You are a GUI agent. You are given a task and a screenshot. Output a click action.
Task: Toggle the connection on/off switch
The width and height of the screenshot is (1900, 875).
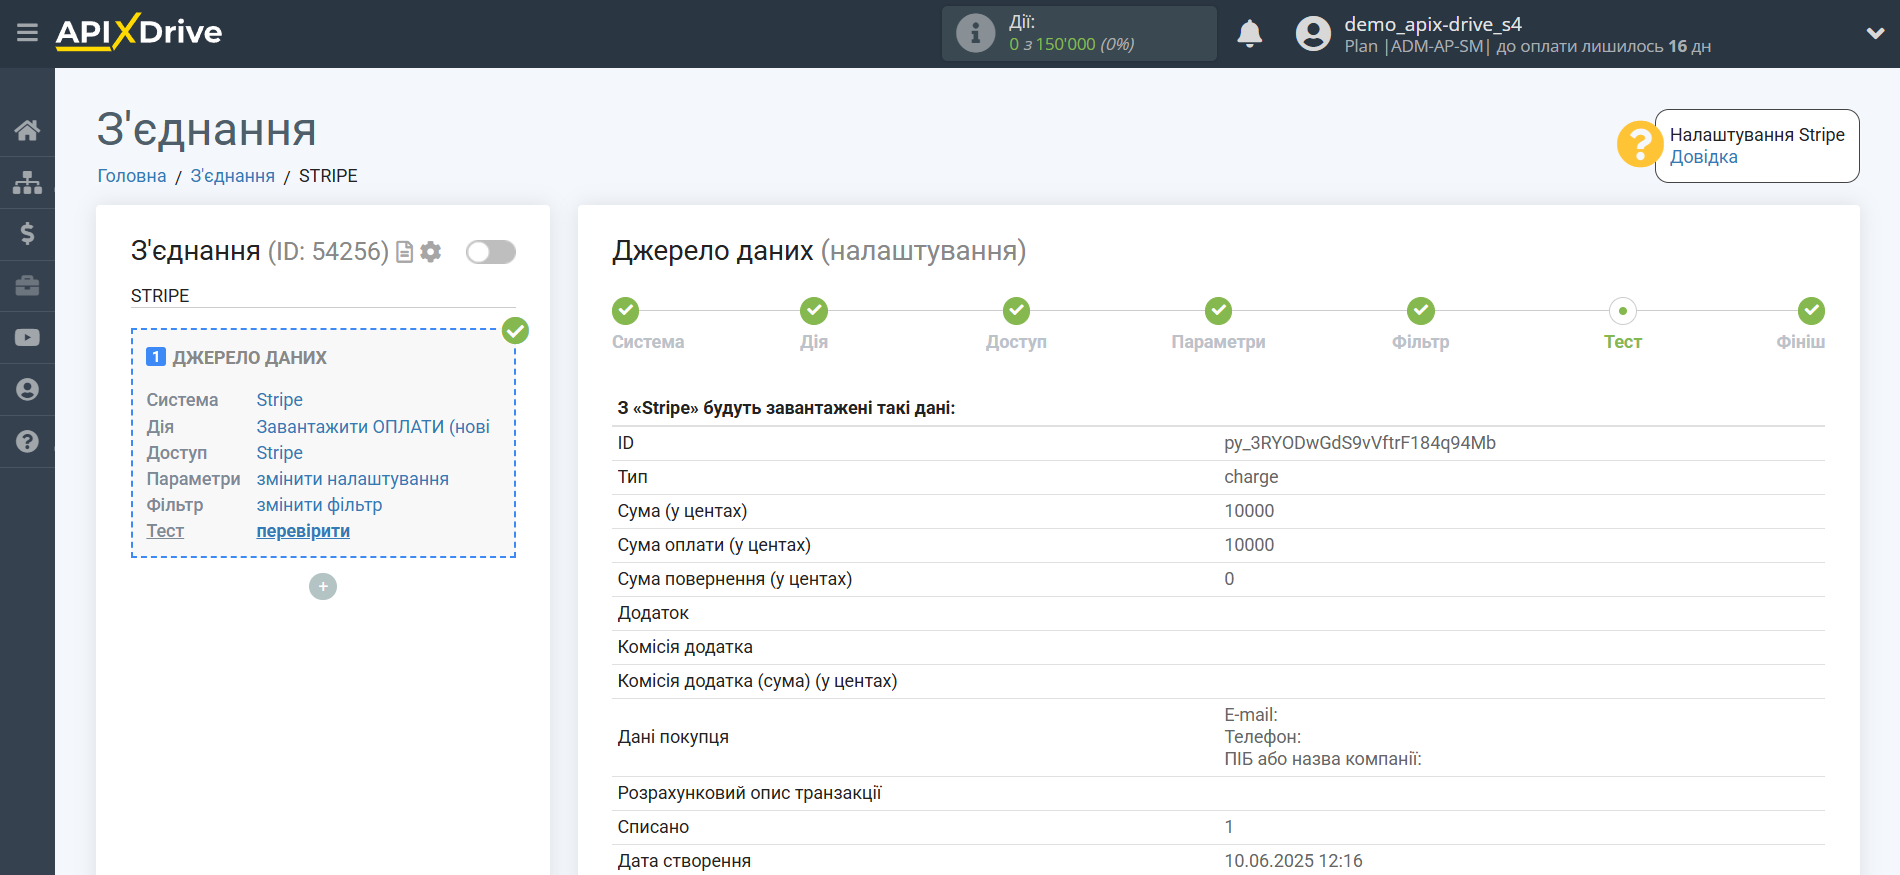[491, 252]
